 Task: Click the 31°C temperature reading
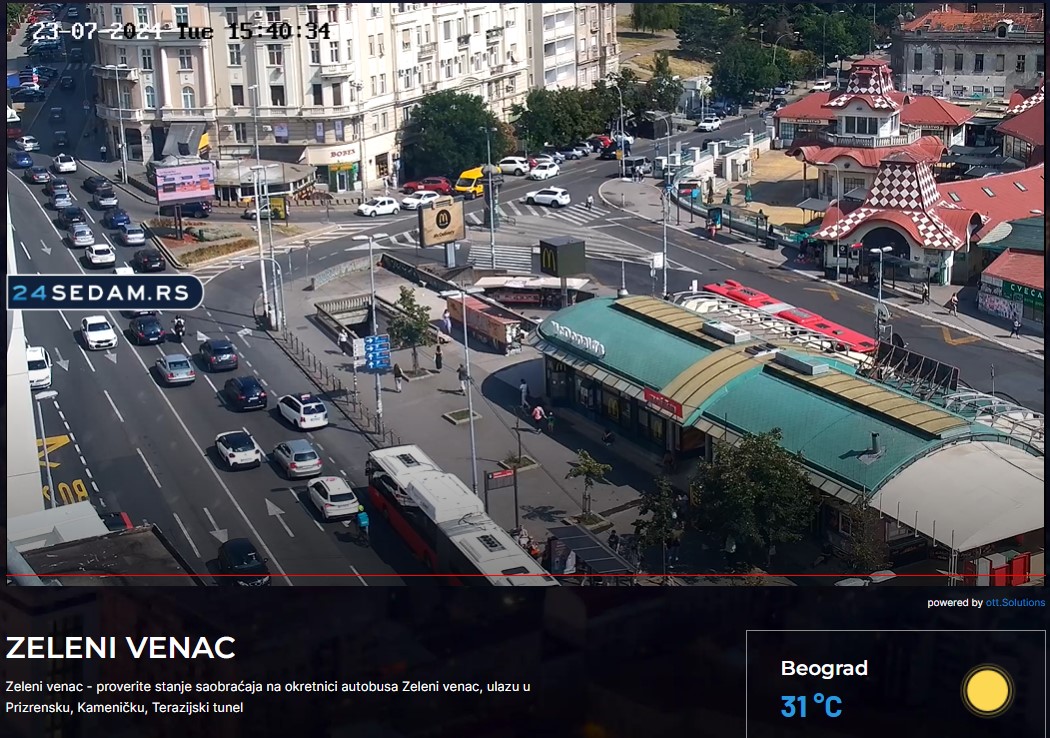coord(811,707)
